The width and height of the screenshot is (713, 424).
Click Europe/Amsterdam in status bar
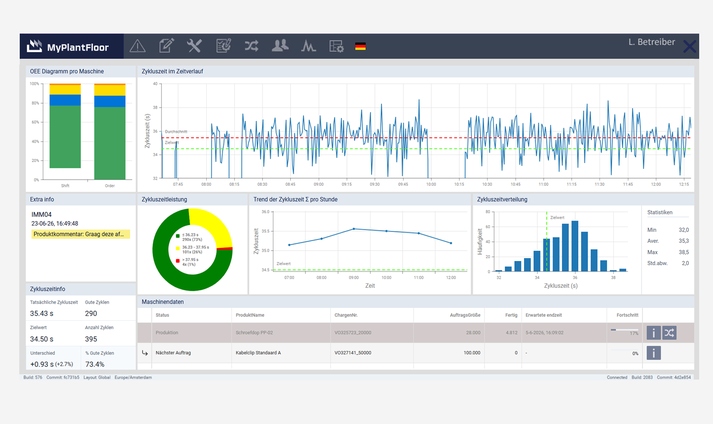[133, 378]
